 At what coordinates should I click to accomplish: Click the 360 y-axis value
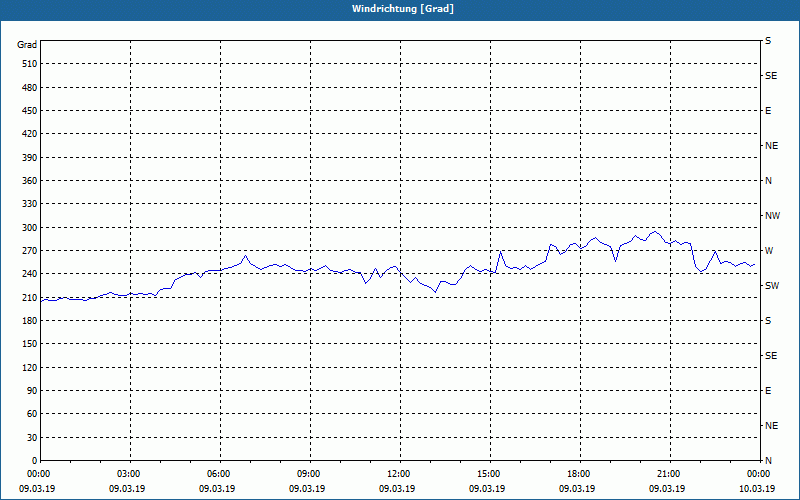point(30,181)
